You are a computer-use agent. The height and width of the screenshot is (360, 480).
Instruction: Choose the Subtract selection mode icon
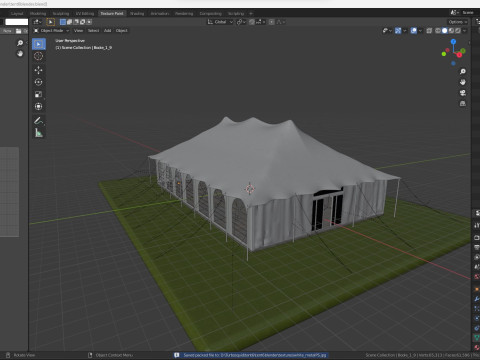click(76, 22)
